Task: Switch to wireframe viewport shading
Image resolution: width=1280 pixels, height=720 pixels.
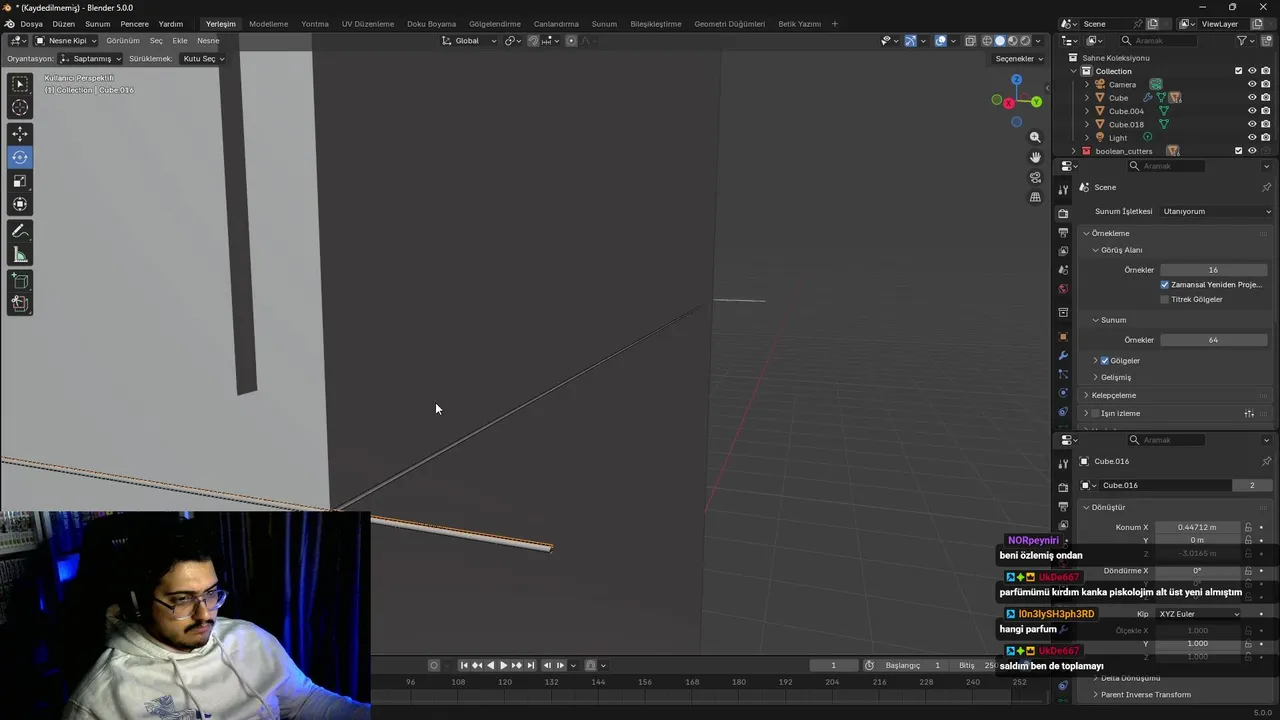Action: pos(987,41)
